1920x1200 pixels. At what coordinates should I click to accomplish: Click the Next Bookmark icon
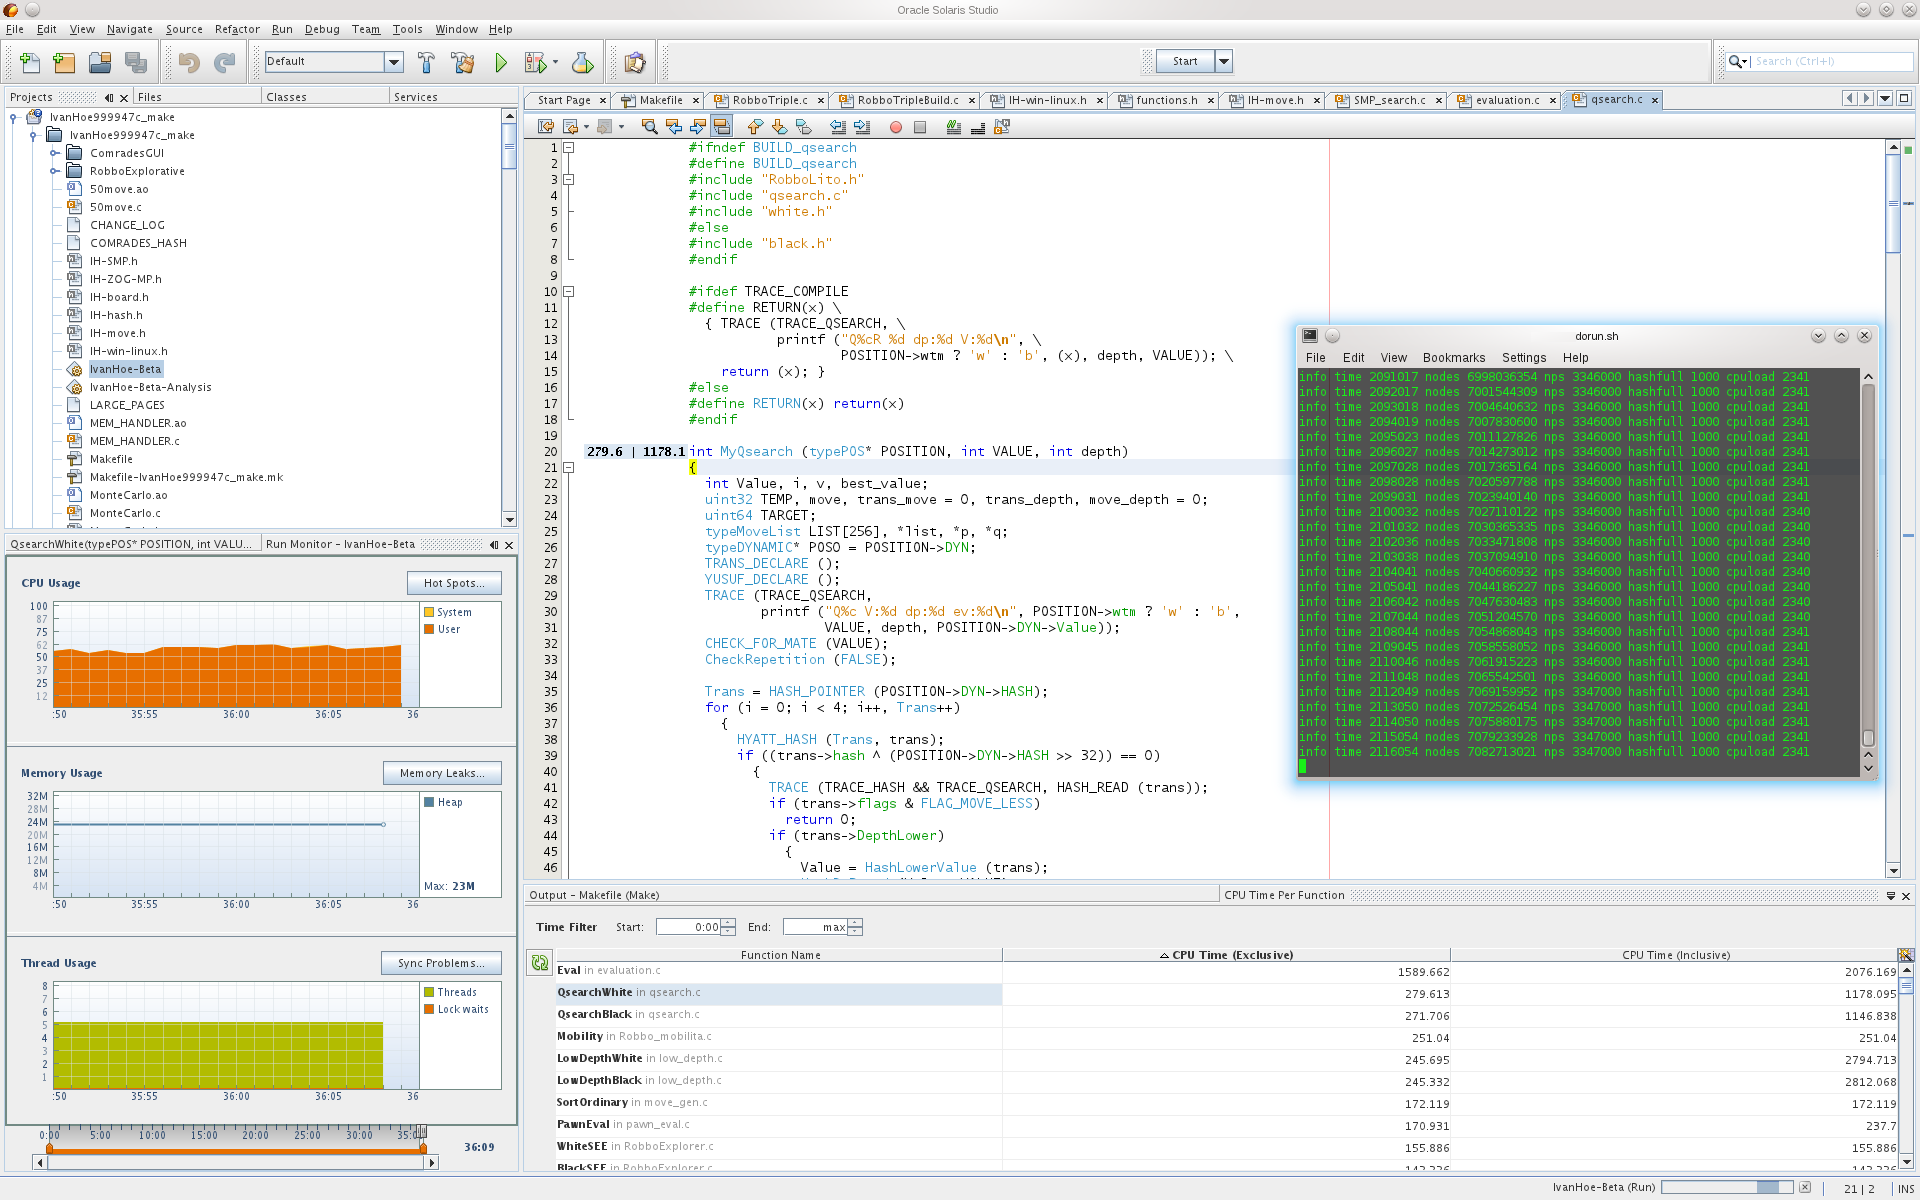point(779,127)
